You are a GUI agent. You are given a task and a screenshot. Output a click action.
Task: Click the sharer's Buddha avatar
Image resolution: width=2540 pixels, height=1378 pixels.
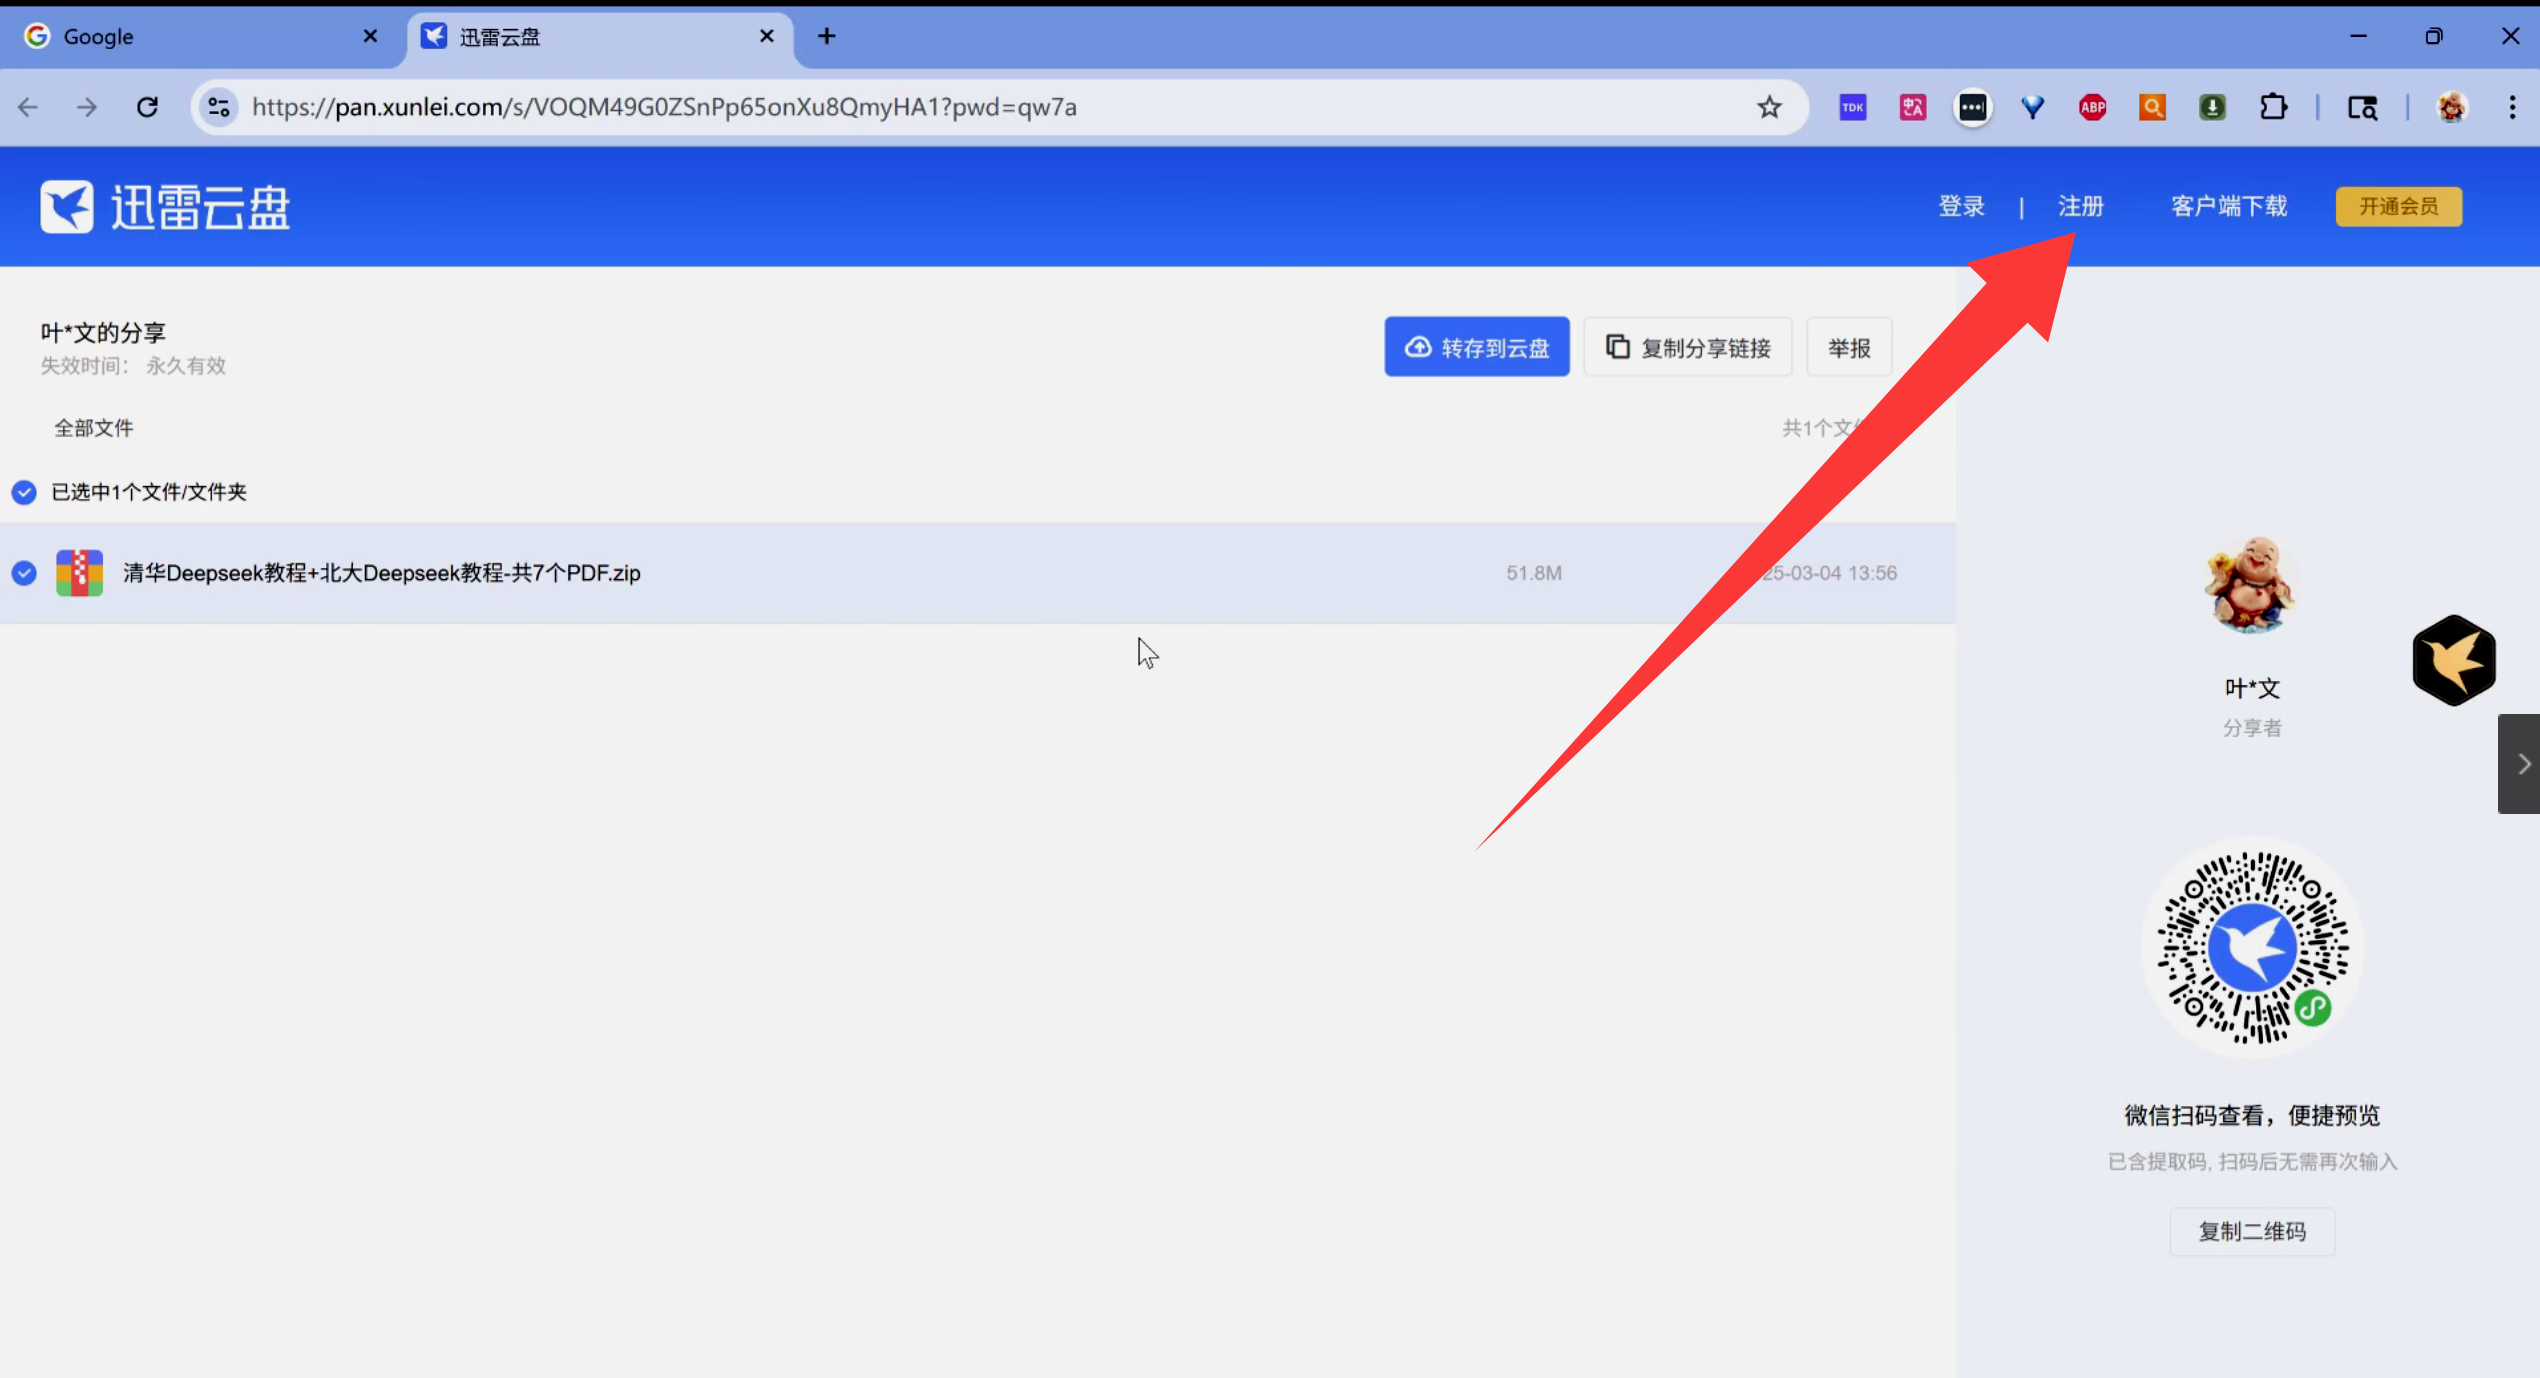2251,584
